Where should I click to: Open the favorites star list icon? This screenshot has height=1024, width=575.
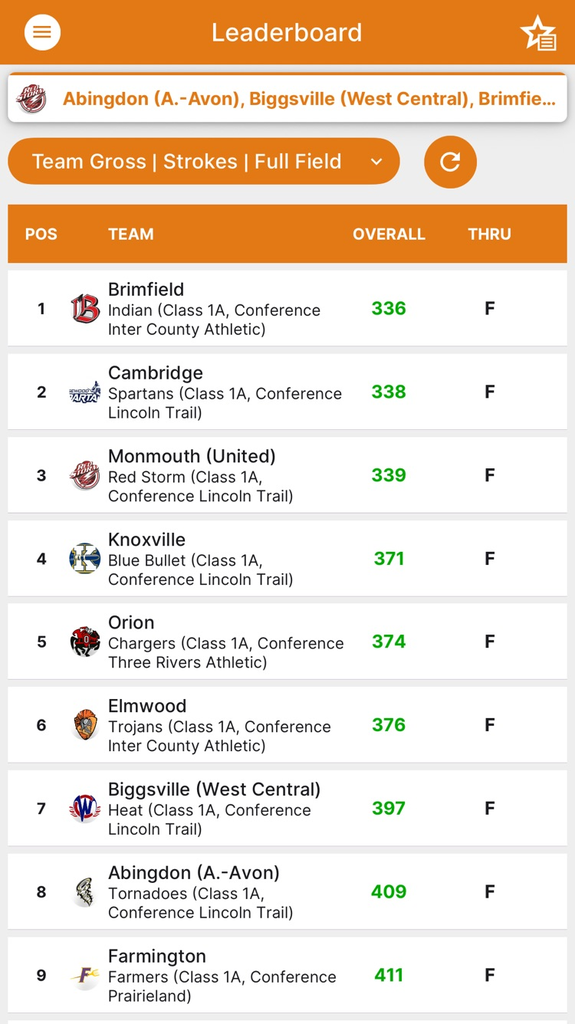click(538, 33)
